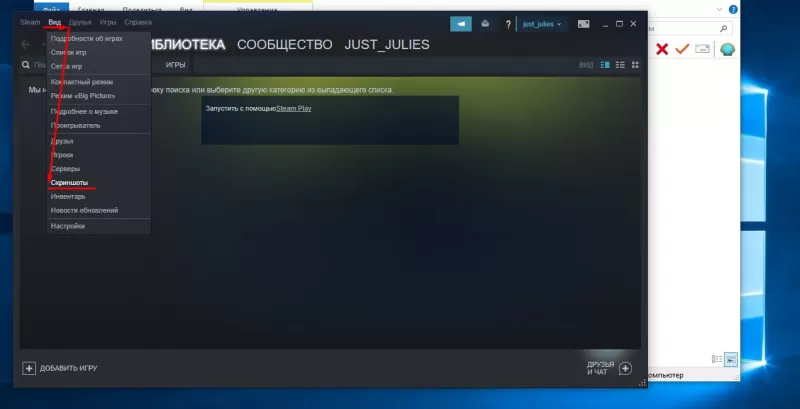The width and height of the screenshot is (800, 409).
Task: Click ДОБАВИТЬ ИГРУ button
Action: pyautogui.click(x=60, y=368)
